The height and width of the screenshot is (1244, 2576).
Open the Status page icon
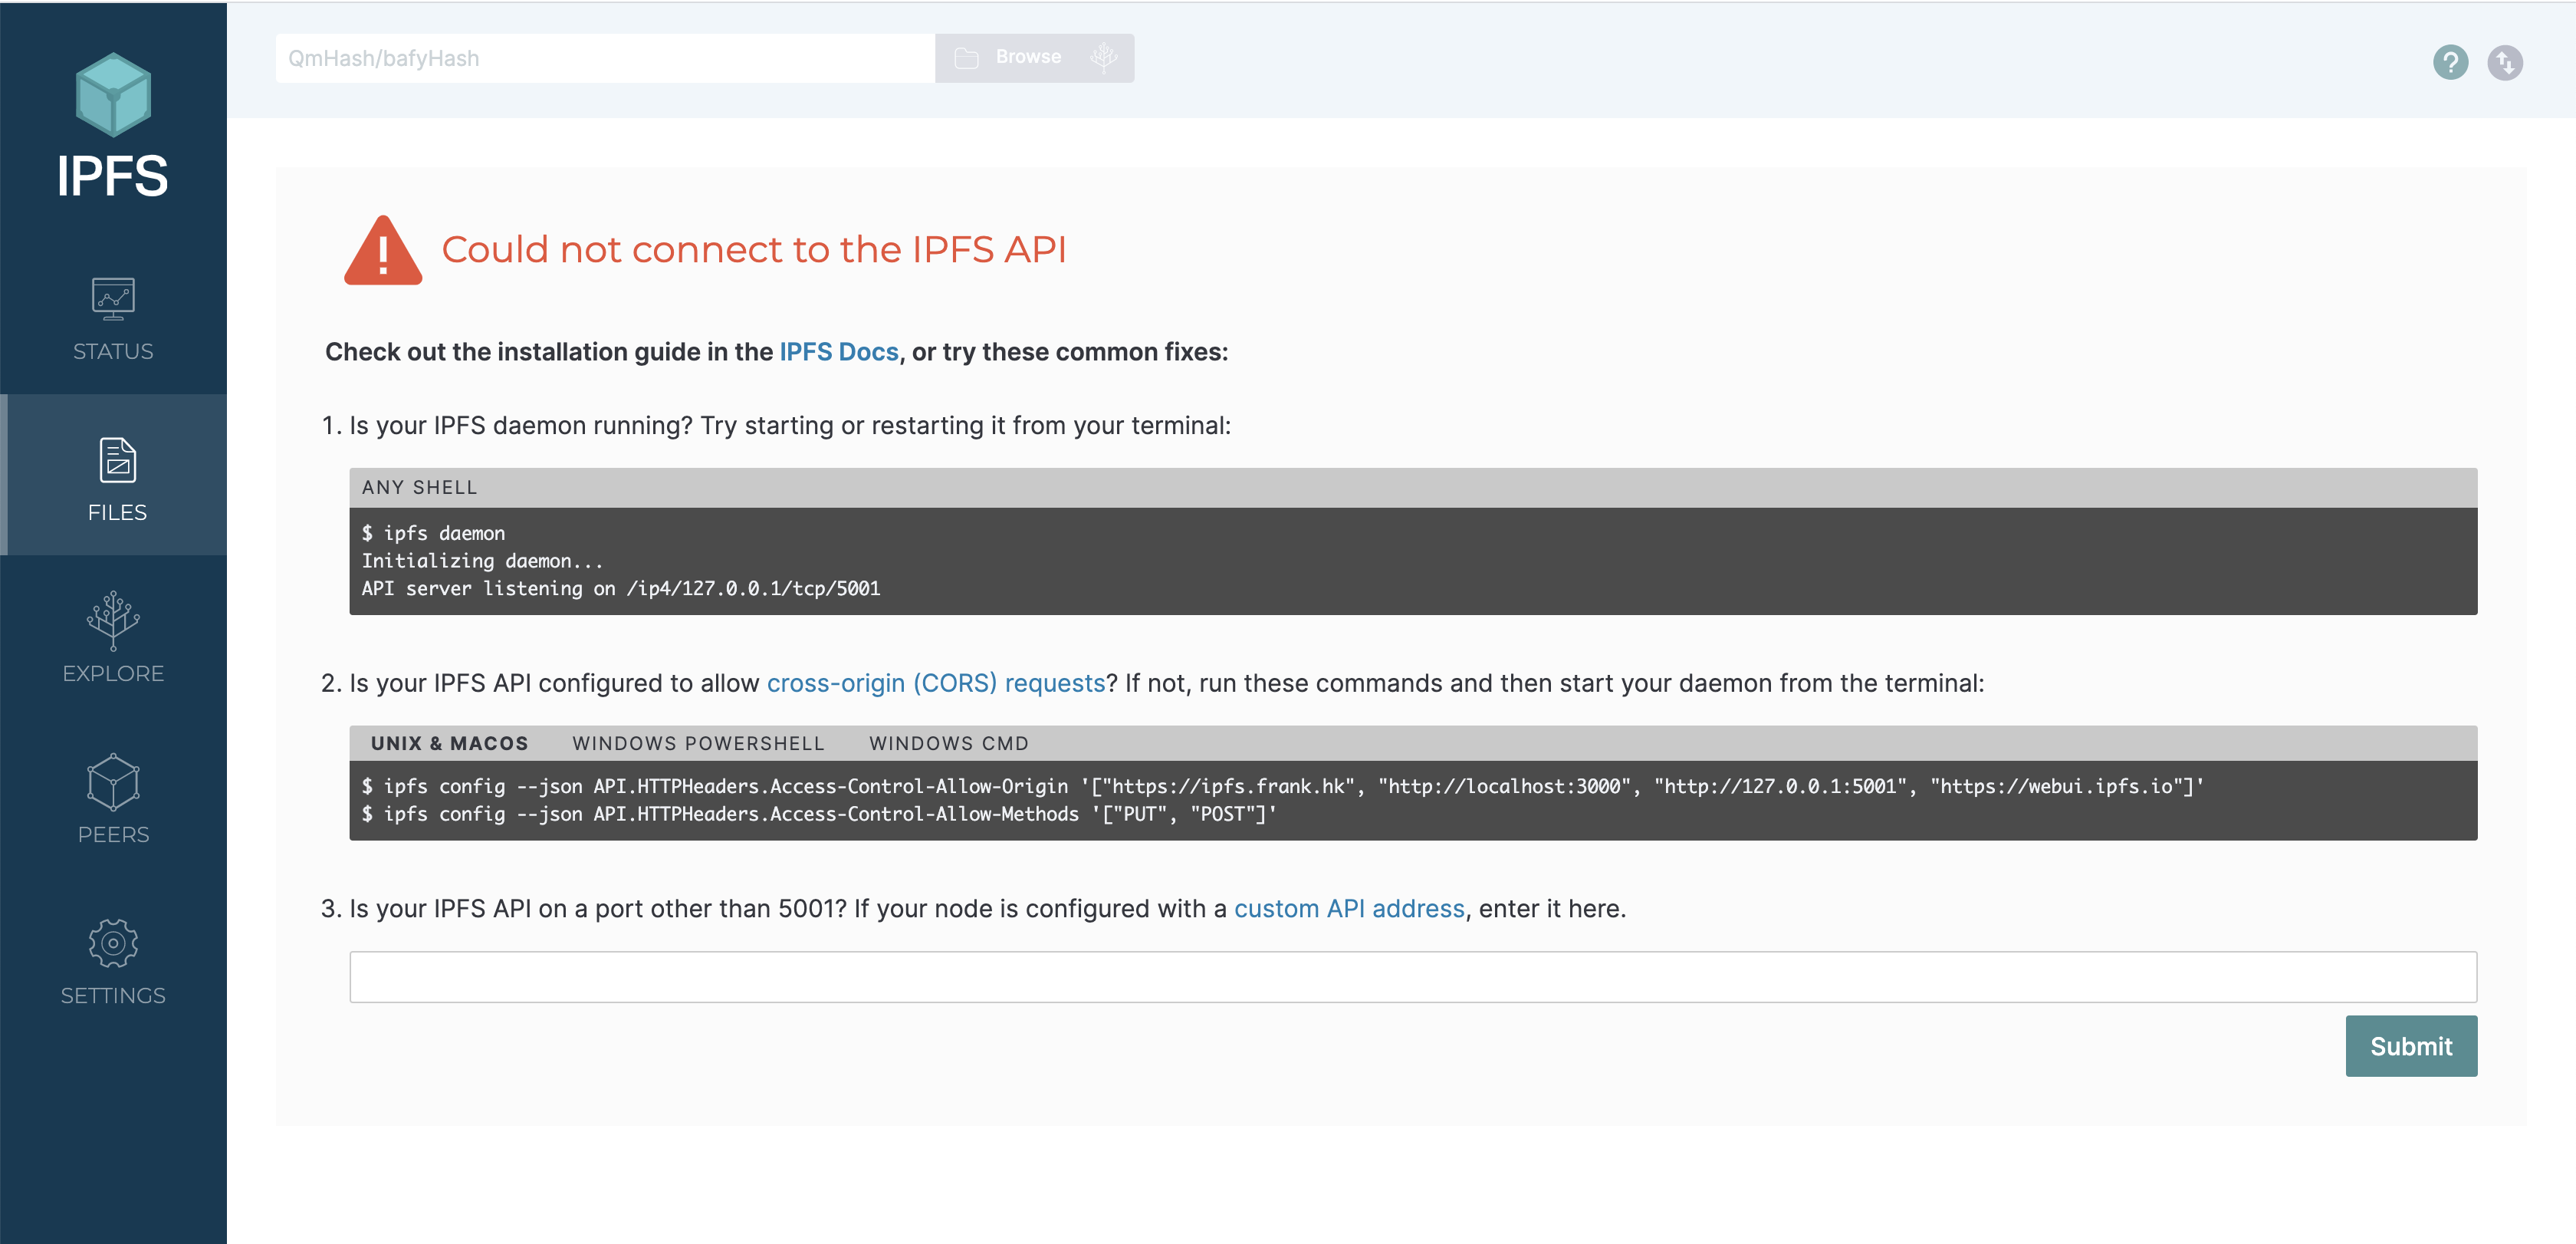pos(113,299)
